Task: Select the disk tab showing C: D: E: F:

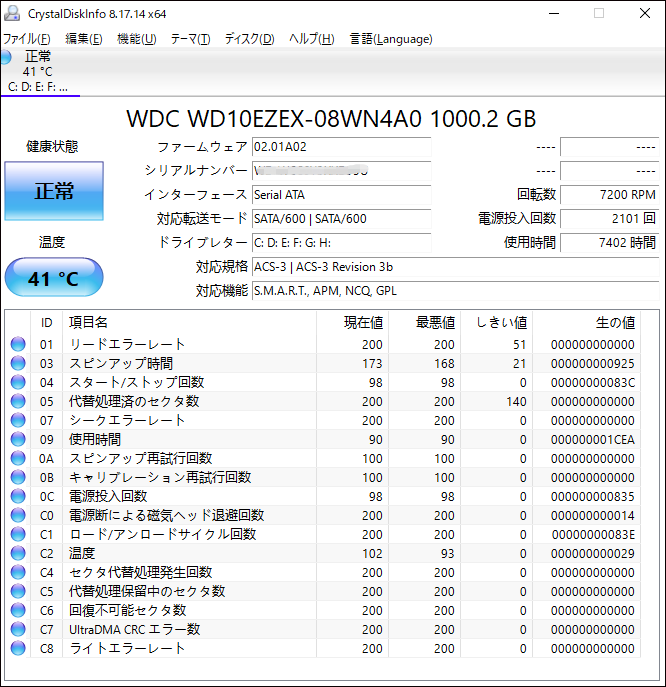Action: click(x=38, y=71)
